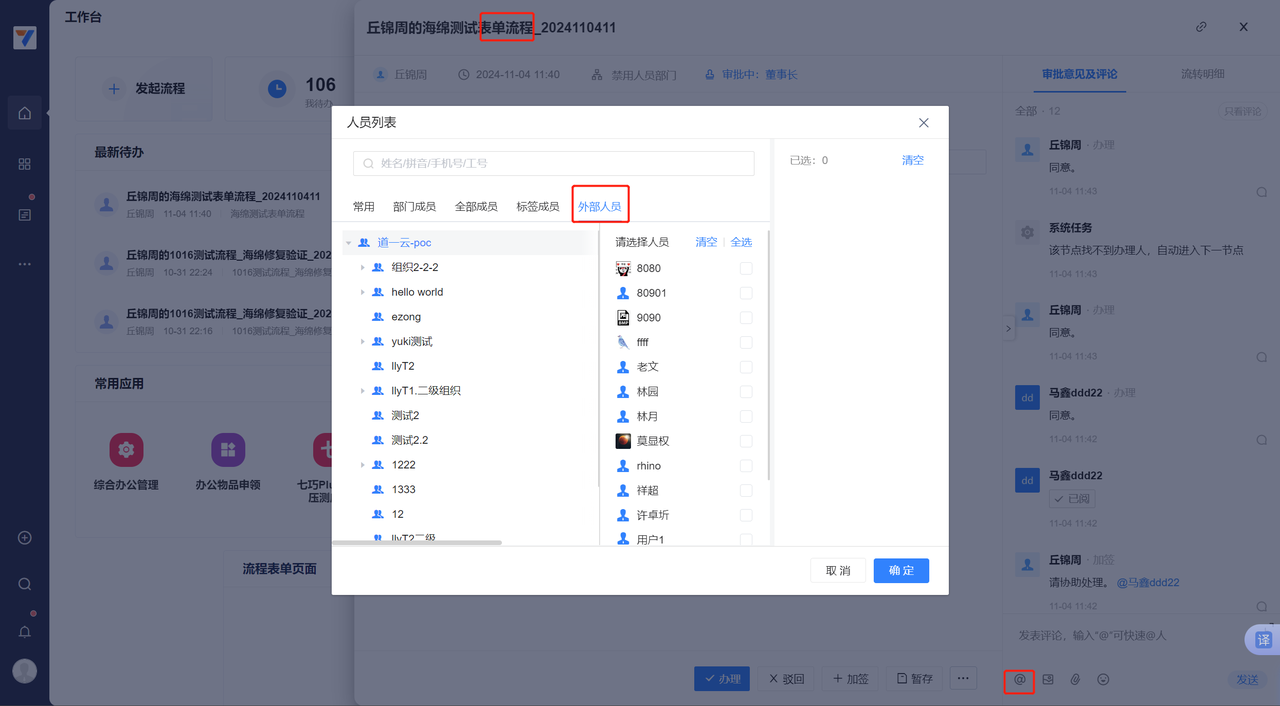Open the app grid icon in sidebar
Image resolution: width=1280 pixels, height=706 pixels.
click(25, 164)
